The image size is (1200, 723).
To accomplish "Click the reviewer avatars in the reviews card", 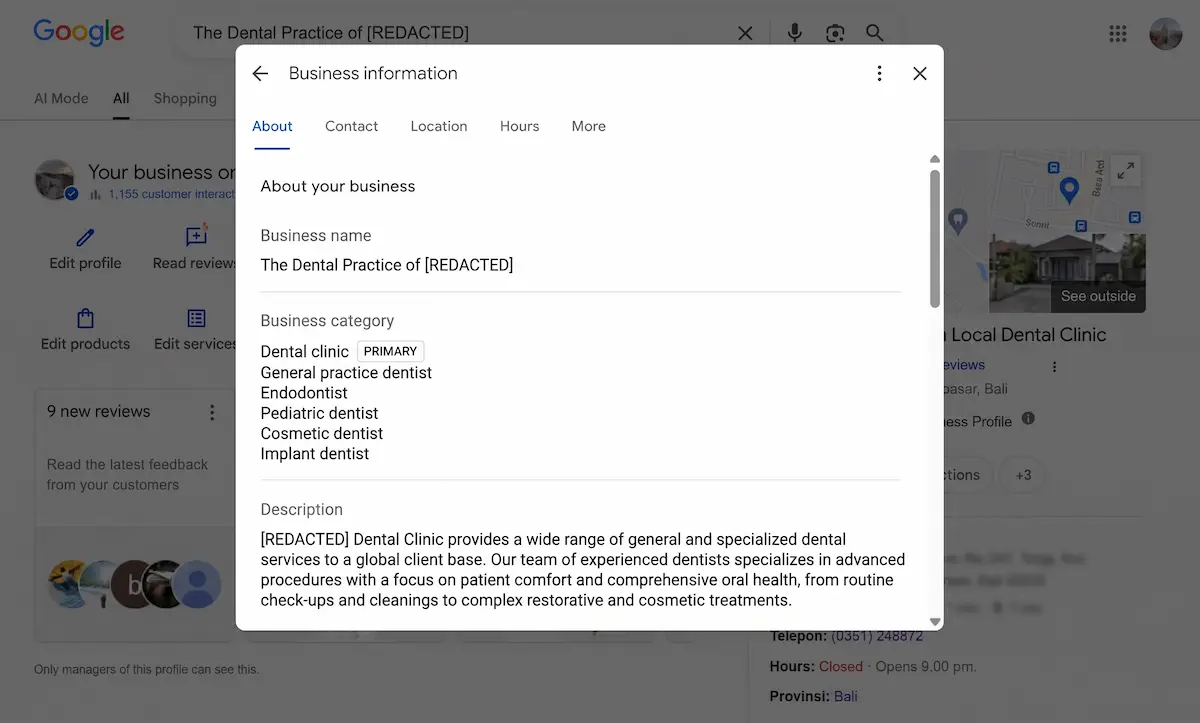I will [136, 584].
